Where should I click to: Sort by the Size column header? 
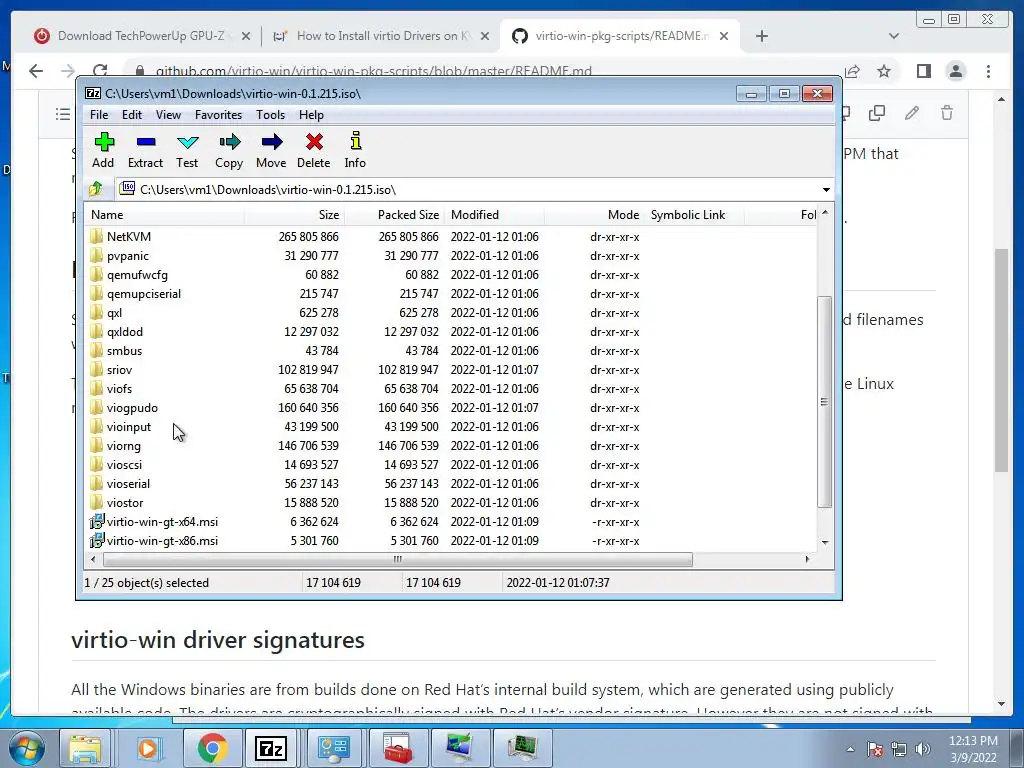click(294, 215)
